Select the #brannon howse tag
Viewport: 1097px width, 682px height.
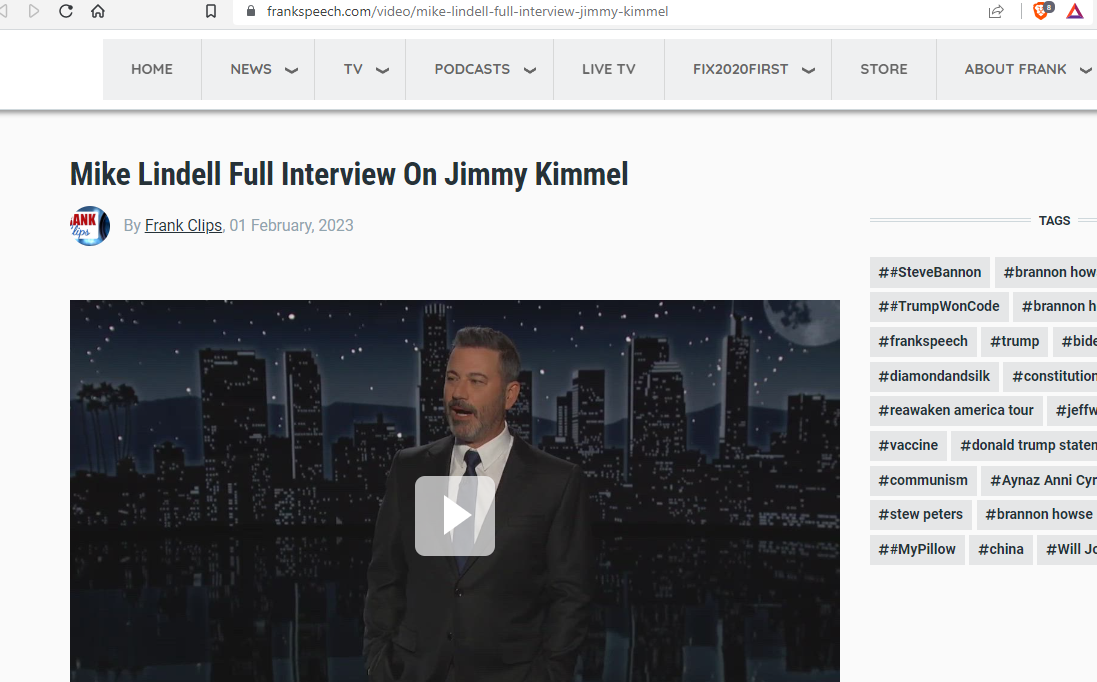[1038, 515]
